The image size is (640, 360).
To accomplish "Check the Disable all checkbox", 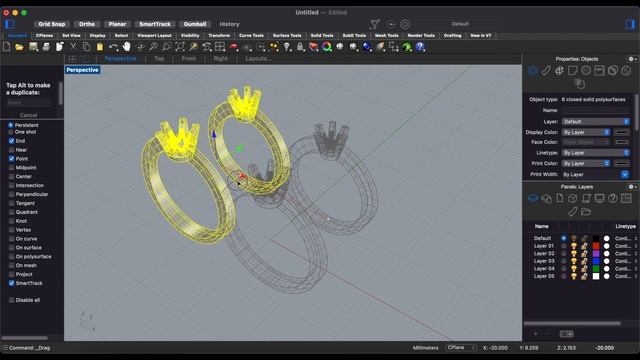I will click(x=11, y=300).
